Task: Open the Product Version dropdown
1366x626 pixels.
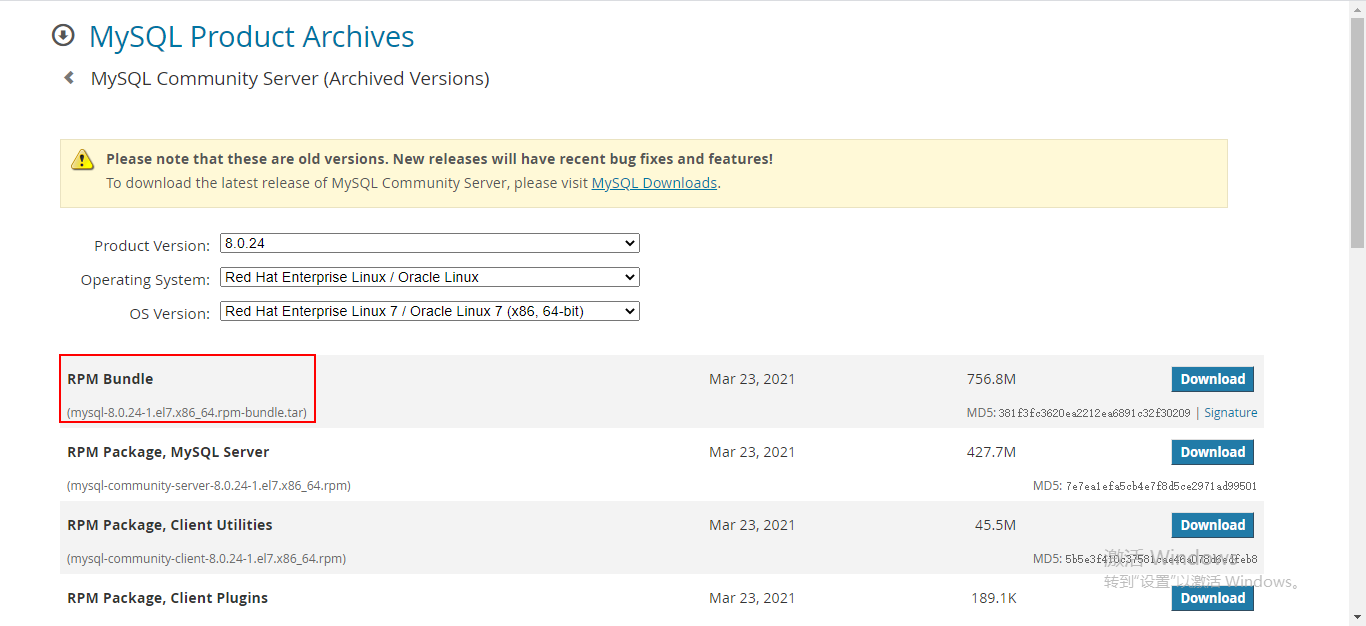Action: pos(429,243)
